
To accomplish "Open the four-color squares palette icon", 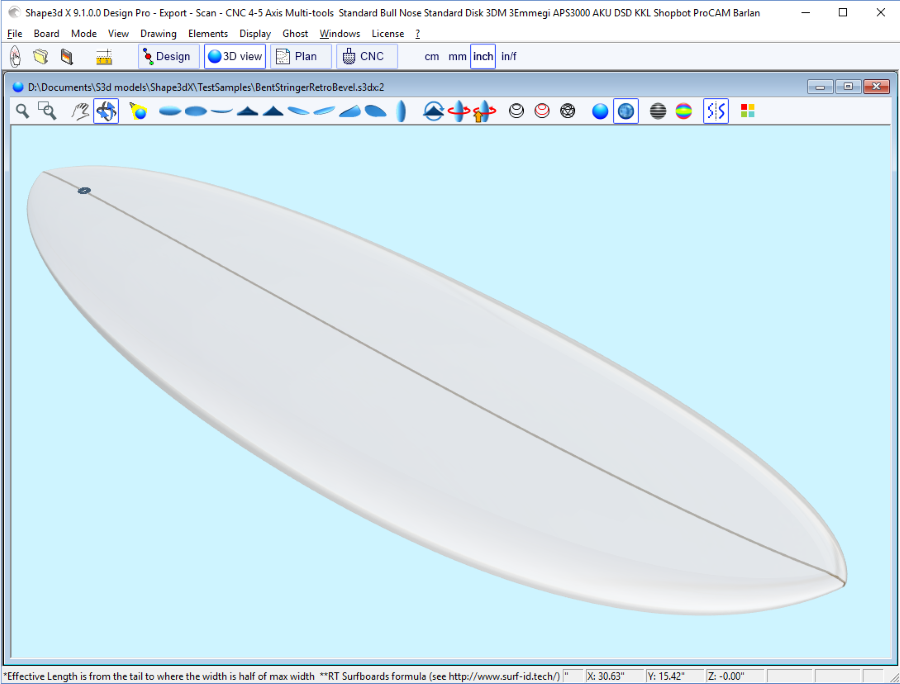I will (x=748, y=111).
